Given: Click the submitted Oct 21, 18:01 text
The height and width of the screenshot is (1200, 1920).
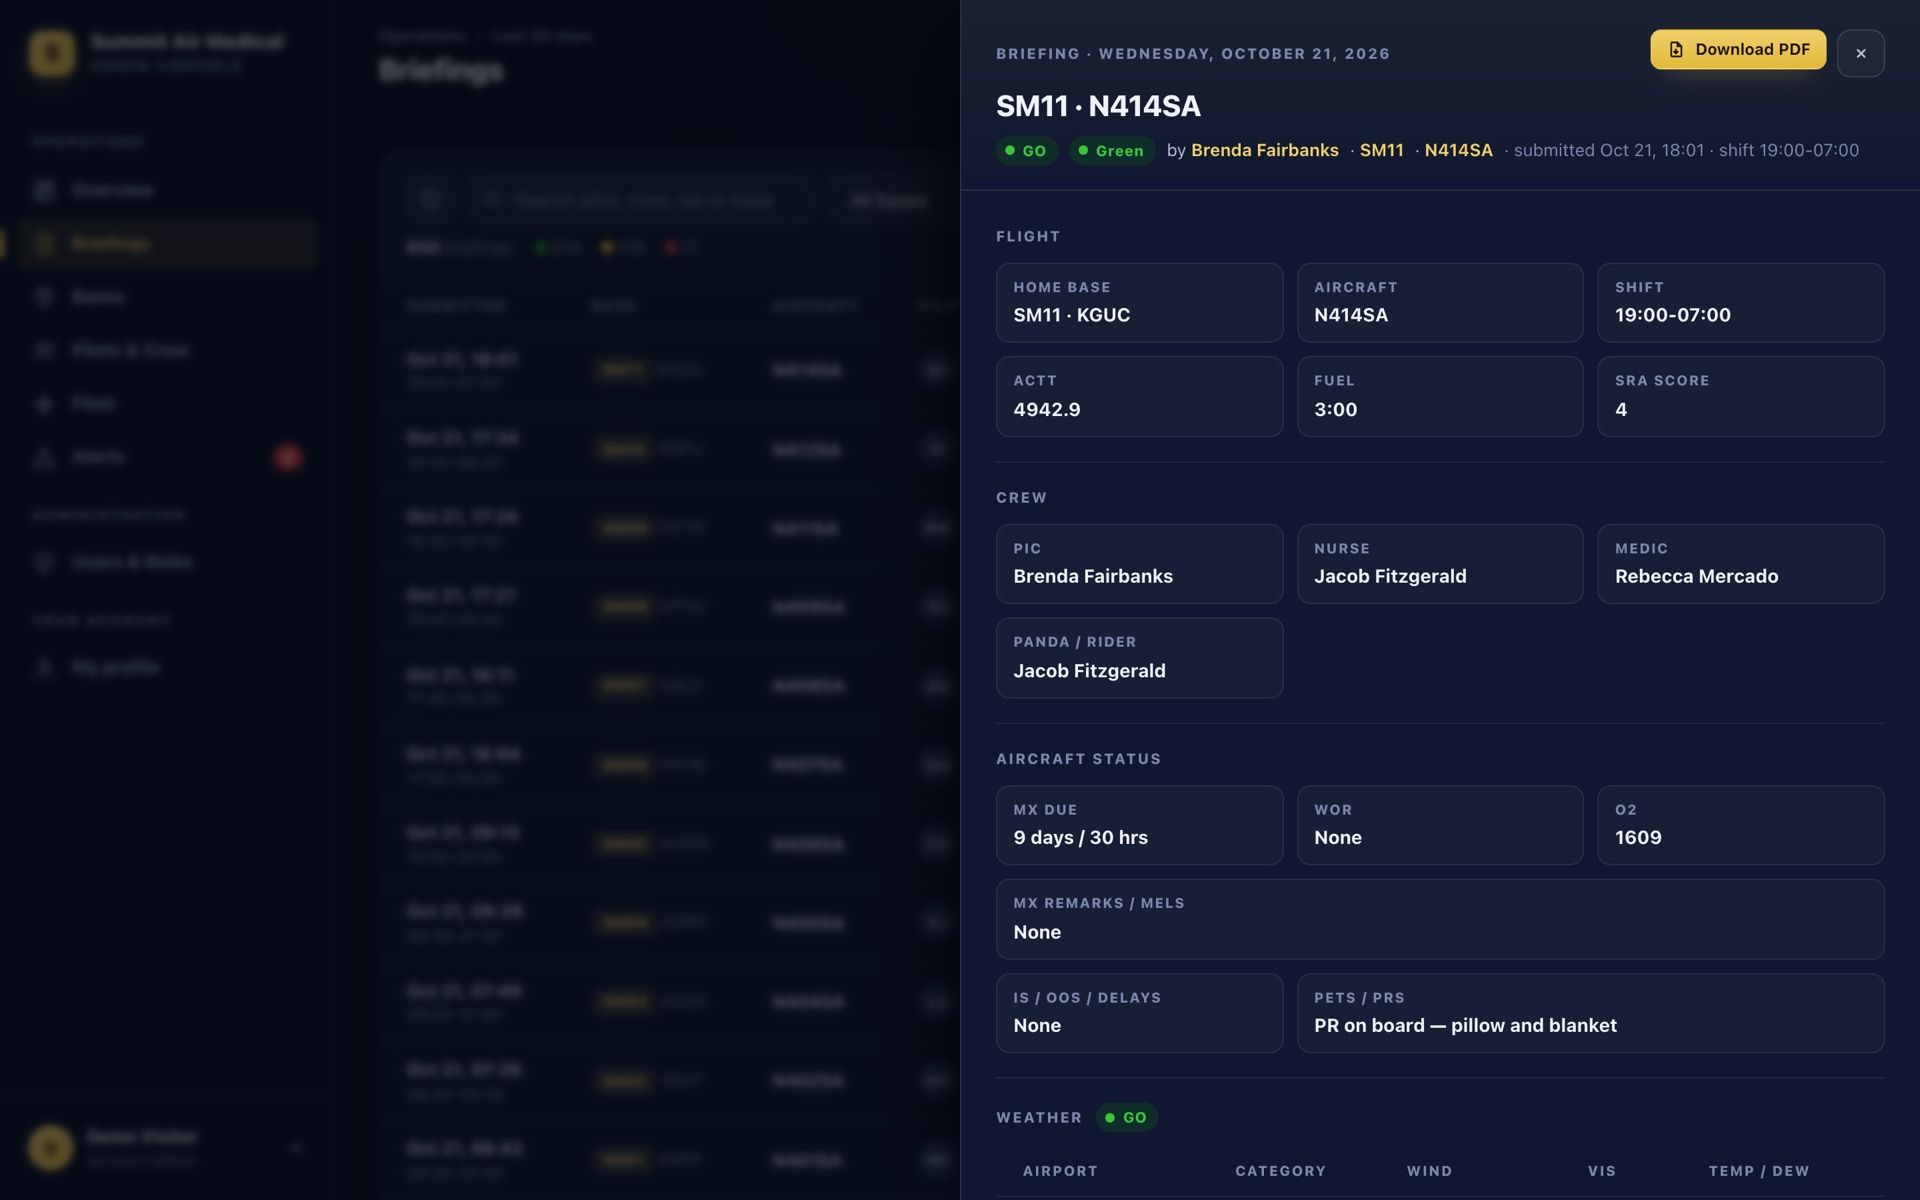Looking at the screenshot, I should click(1609, 150).
